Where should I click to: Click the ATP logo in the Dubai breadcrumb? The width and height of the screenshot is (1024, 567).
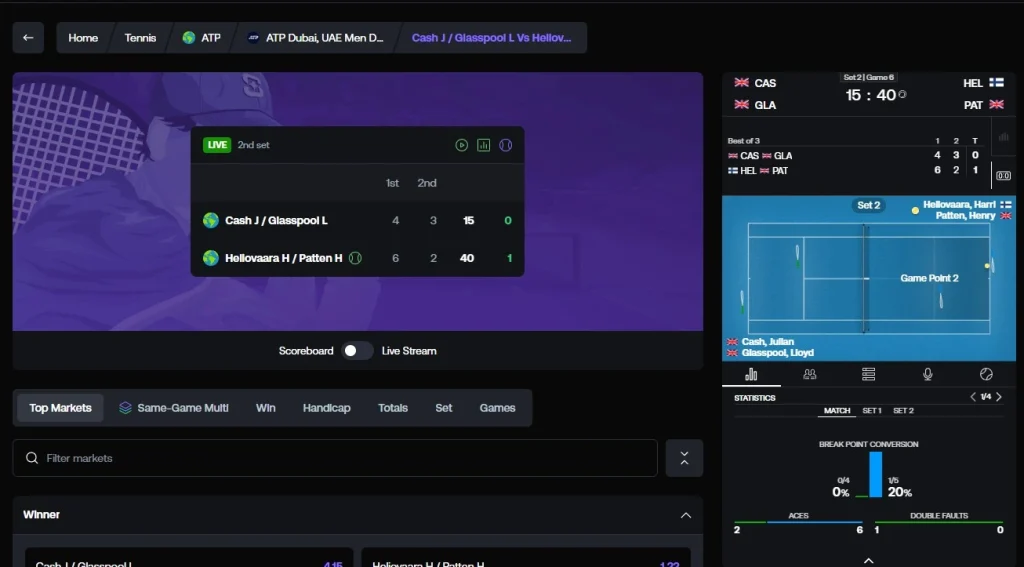coord(253,38)
